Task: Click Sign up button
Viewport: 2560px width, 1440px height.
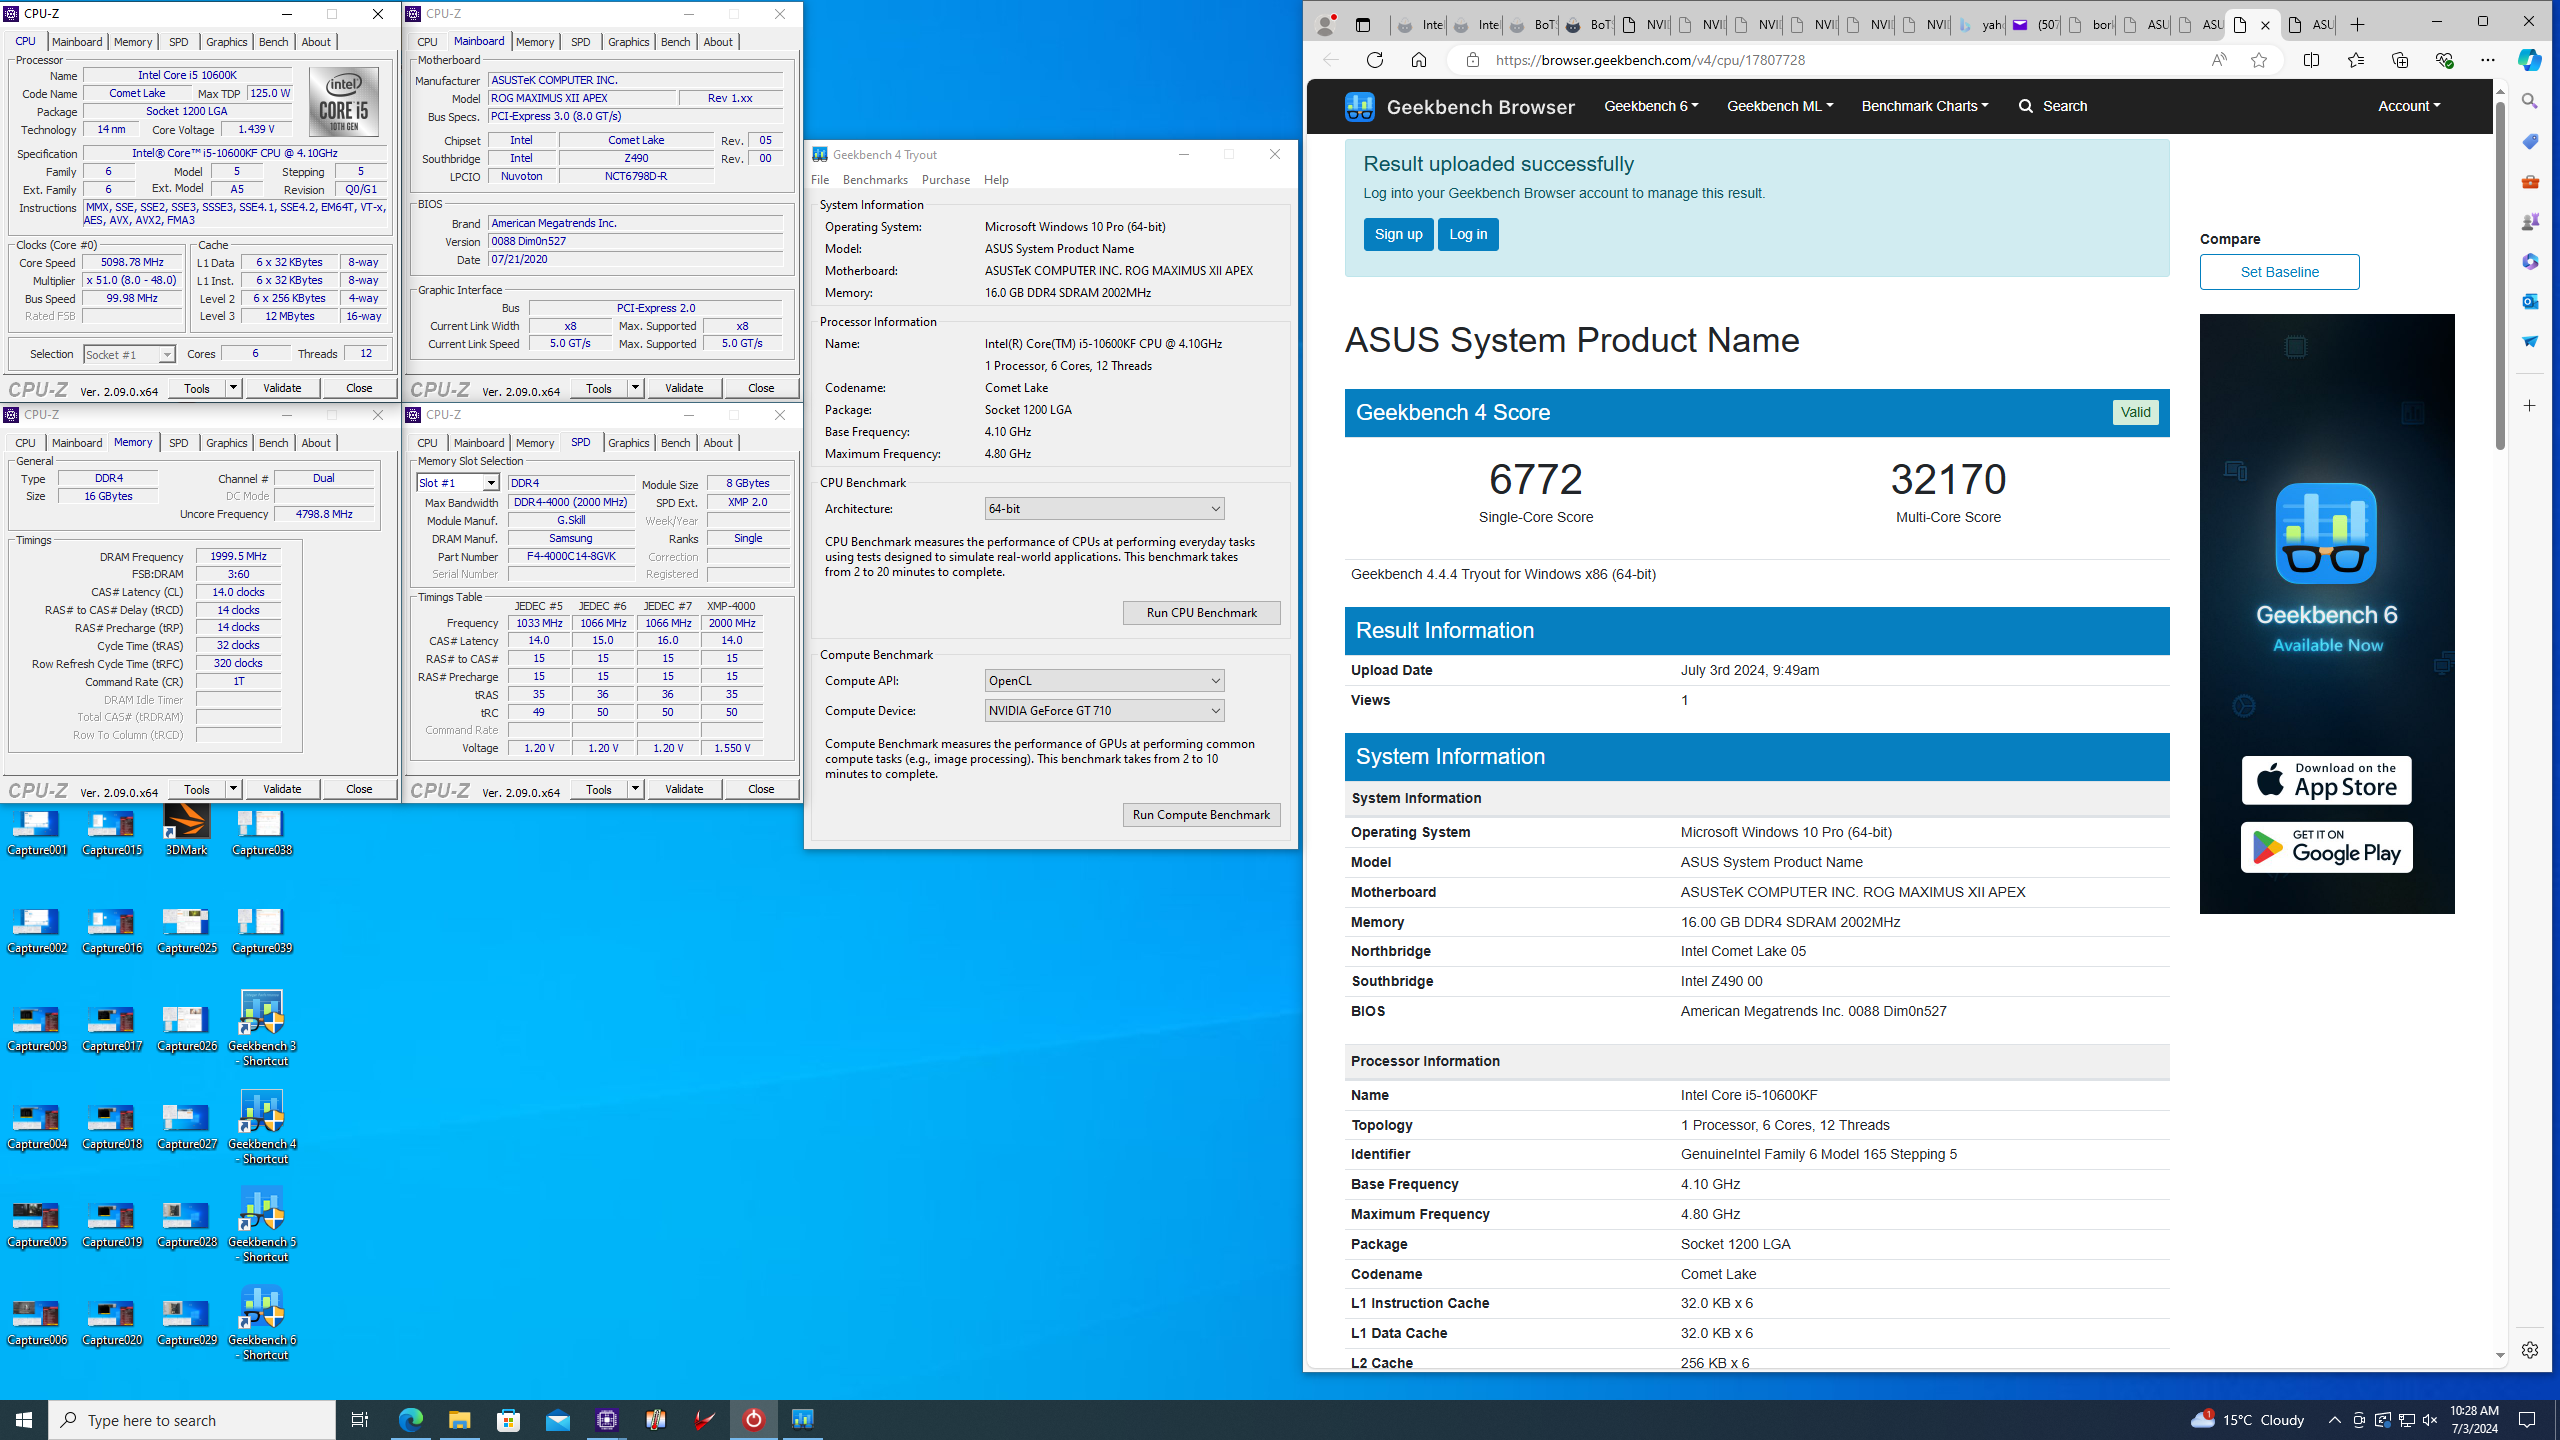Action: pos(1398,234)
